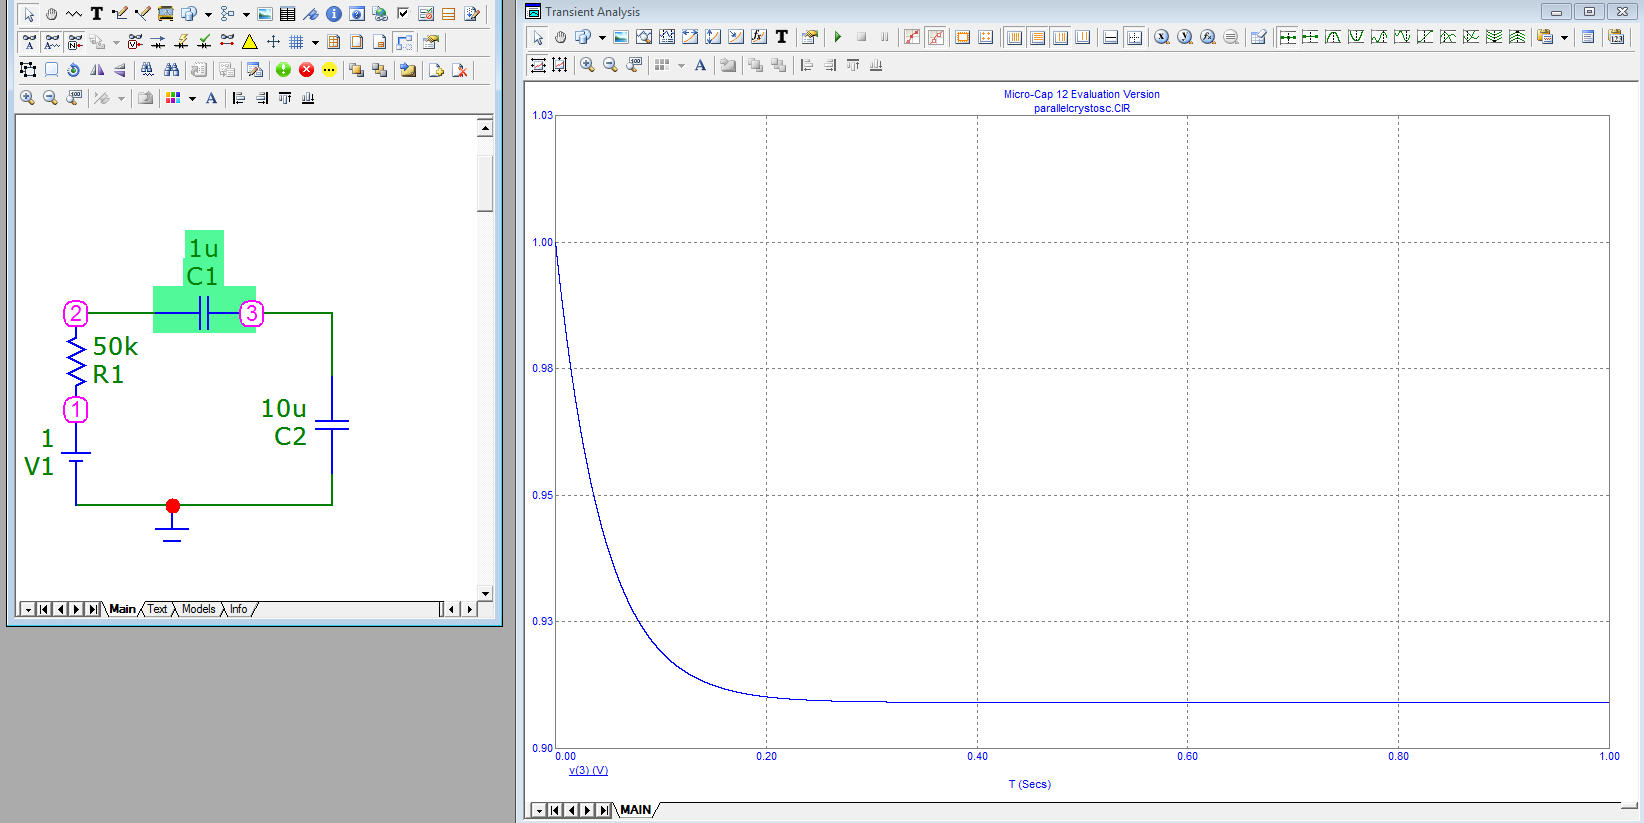
Task: Expand the schematic color palette dropdown arrow
Action: click(x=192, y=98)
